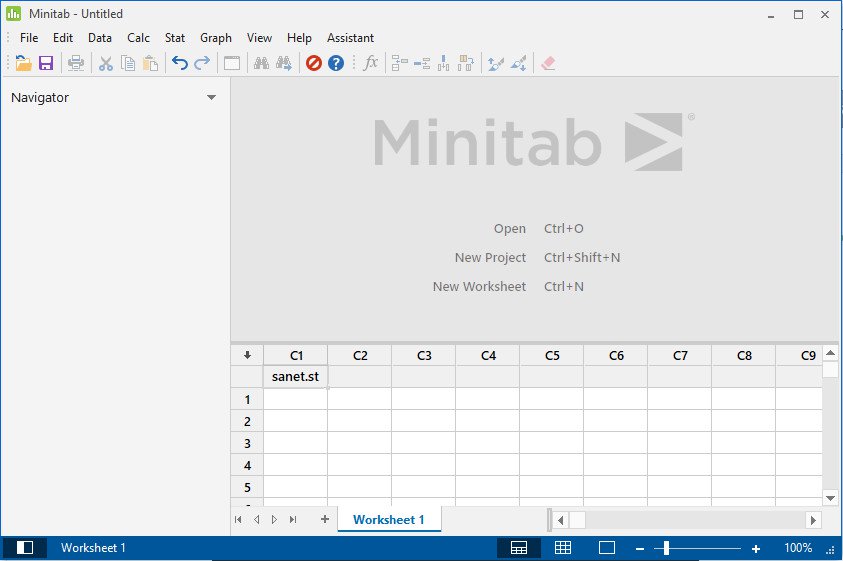Add a new worksheet with plus button
The image size is (843, 561).
(324, 519)
